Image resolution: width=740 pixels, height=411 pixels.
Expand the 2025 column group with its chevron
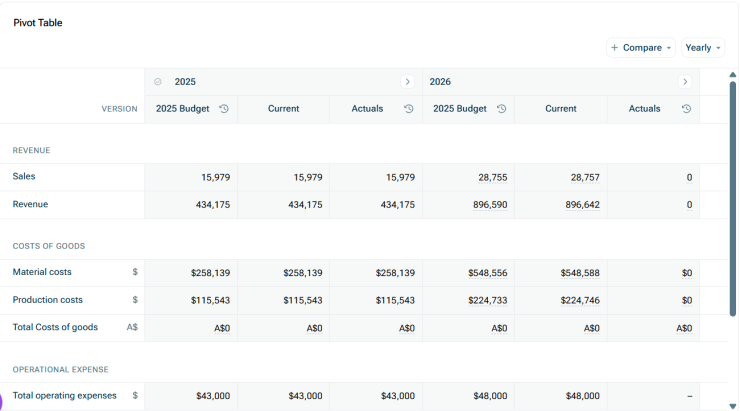[x=407, y=82]
